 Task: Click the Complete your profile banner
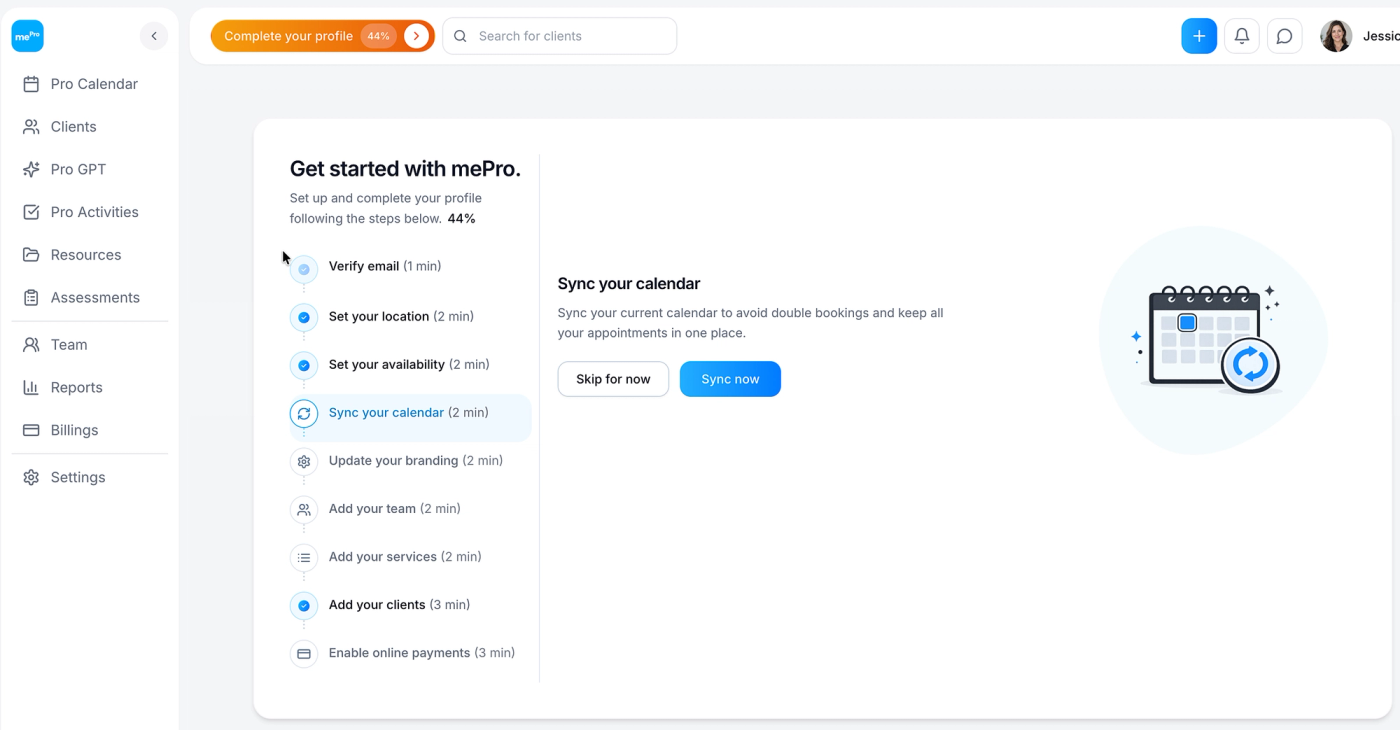point(322,36)
